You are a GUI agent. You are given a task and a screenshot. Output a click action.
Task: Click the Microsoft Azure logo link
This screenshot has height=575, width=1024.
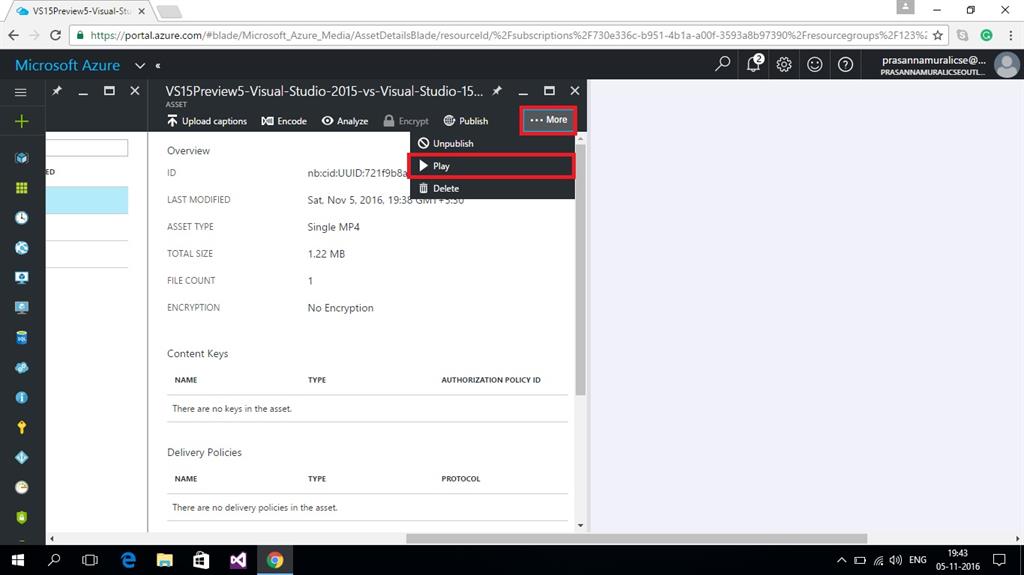(67, 65)
